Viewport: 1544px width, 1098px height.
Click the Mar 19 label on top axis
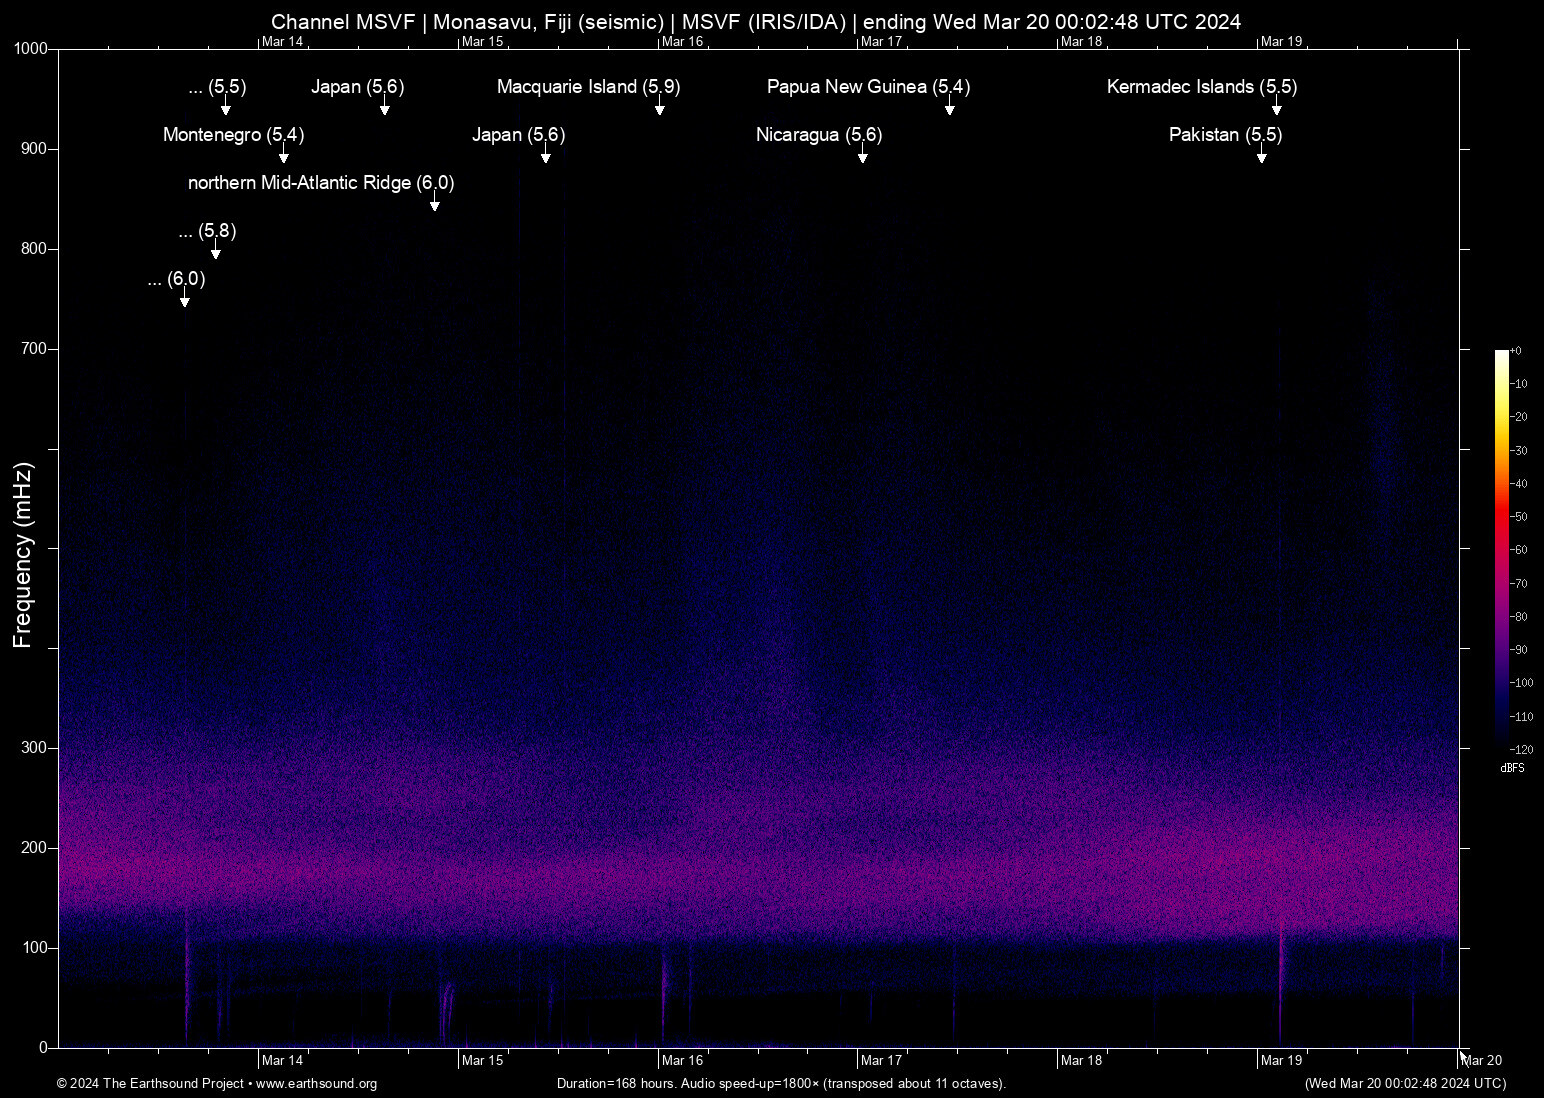(x=1281, y=41)
